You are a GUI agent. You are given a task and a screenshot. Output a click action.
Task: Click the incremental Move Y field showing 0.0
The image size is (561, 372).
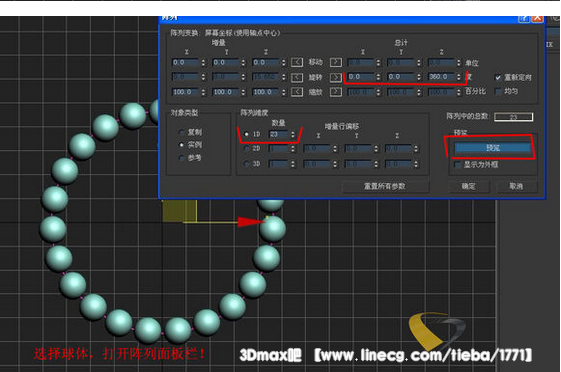(x=225, y=62)
